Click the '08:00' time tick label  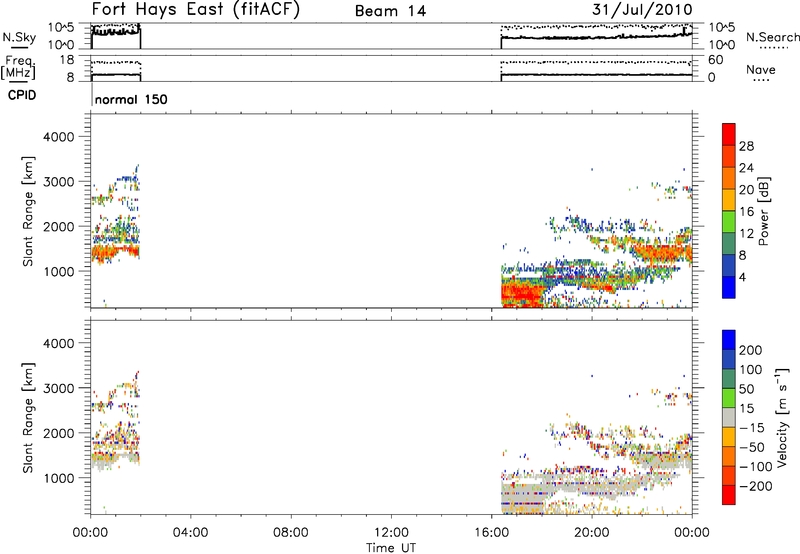click(291, 533)
